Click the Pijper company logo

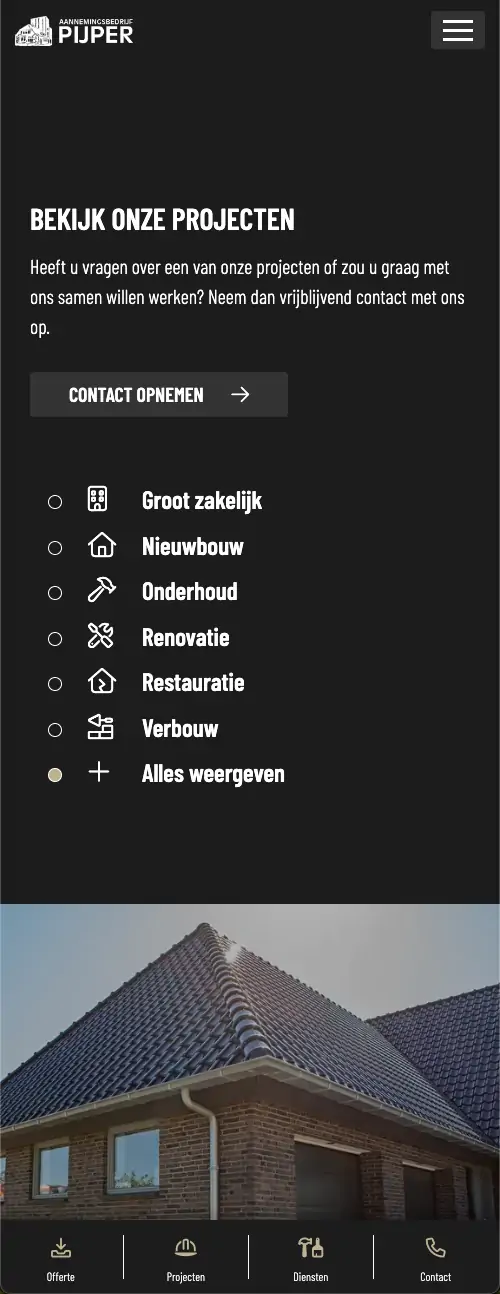tap(74, 30)
